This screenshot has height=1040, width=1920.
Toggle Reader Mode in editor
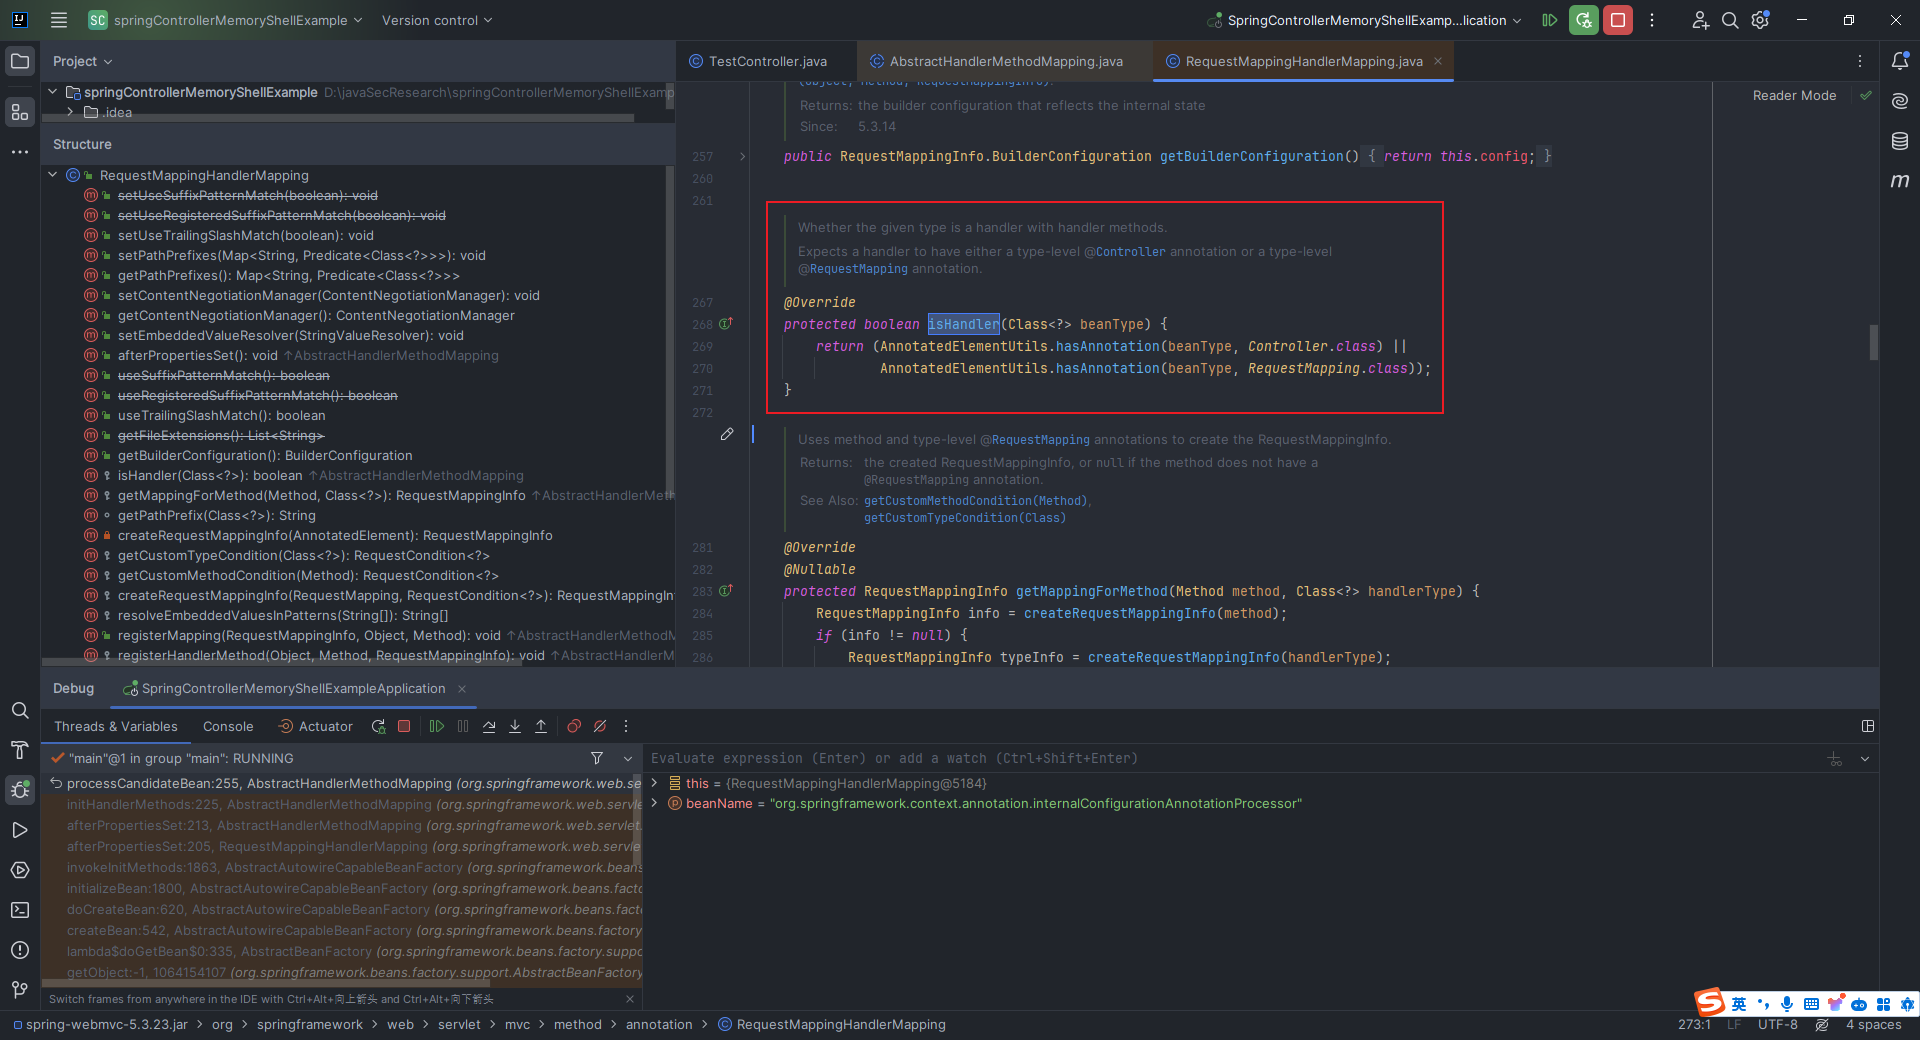coord(1794,96)
